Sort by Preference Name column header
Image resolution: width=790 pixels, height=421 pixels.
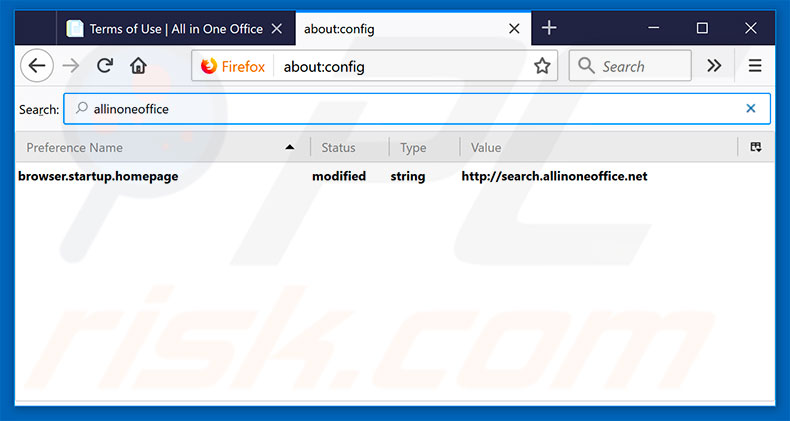click(x=161, y=148)
